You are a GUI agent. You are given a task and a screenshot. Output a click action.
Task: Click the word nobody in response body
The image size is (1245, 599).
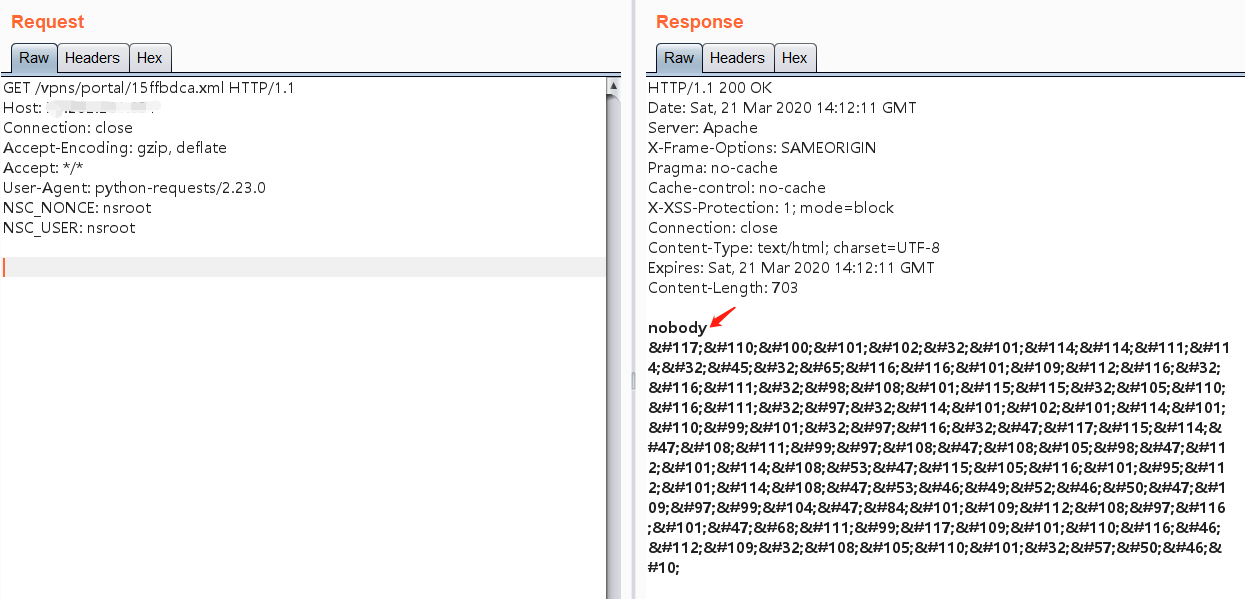click(677, 328)
